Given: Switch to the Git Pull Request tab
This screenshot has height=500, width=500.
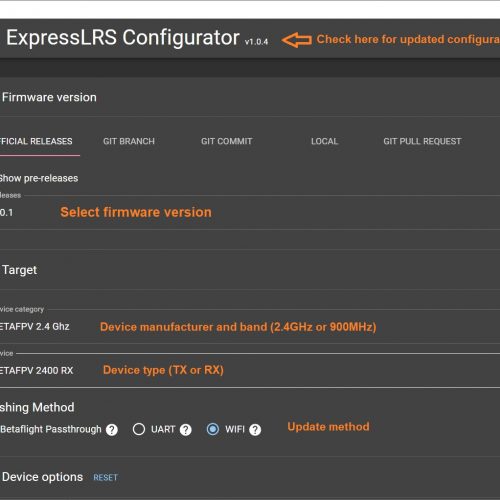Looking at the screenshot, I should pyautogui.click(x=422, y=141).
